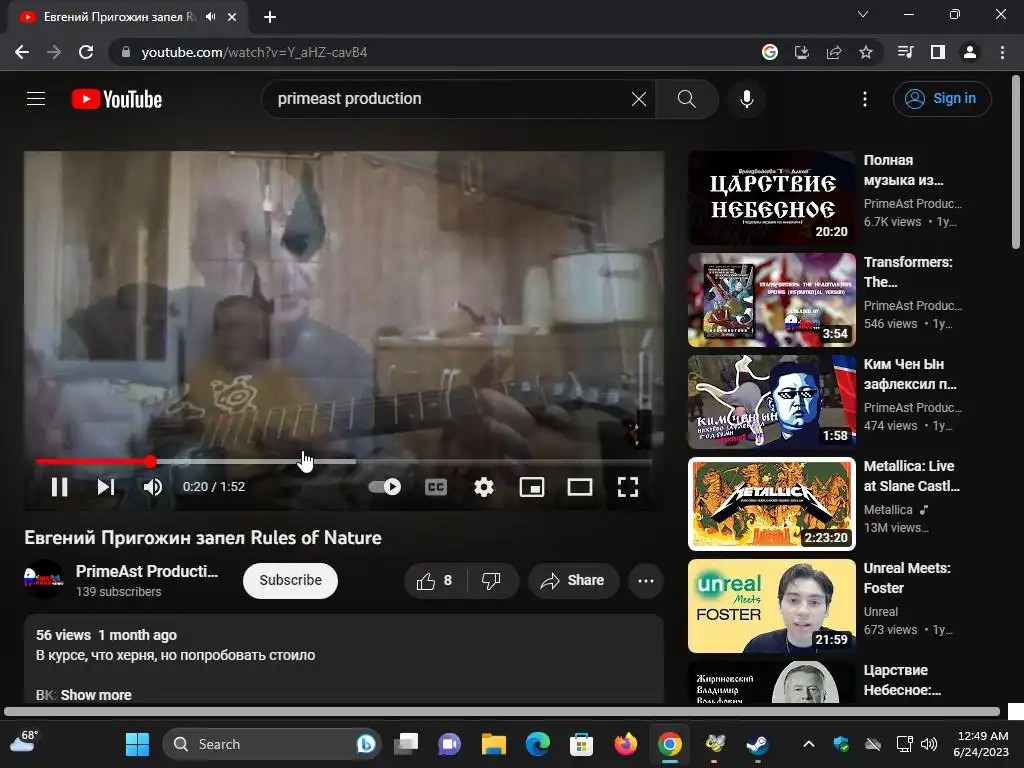Mute the video player volume
Screen dimensions: 1024x768
(153, 487)
